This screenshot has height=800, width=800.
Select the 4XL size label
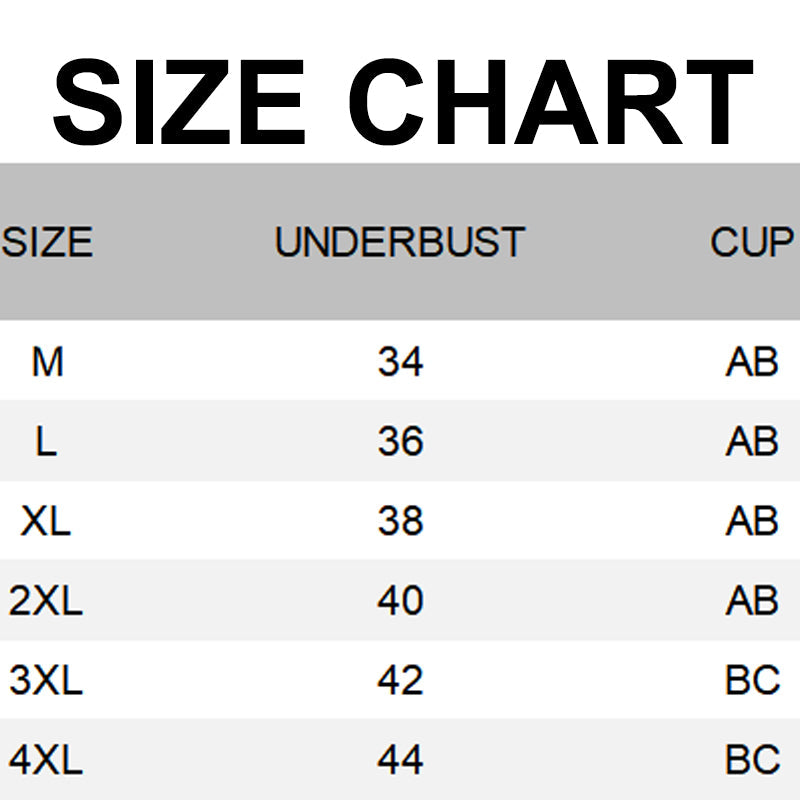coord(46,761)
